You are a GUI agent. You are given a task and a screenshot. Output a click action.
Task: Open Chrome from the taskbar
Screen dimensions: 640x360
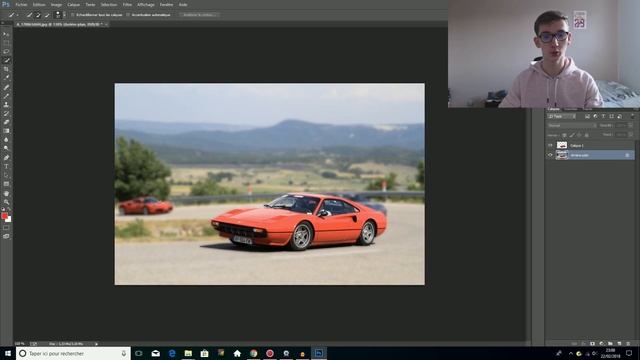click(x=253, y=353)
